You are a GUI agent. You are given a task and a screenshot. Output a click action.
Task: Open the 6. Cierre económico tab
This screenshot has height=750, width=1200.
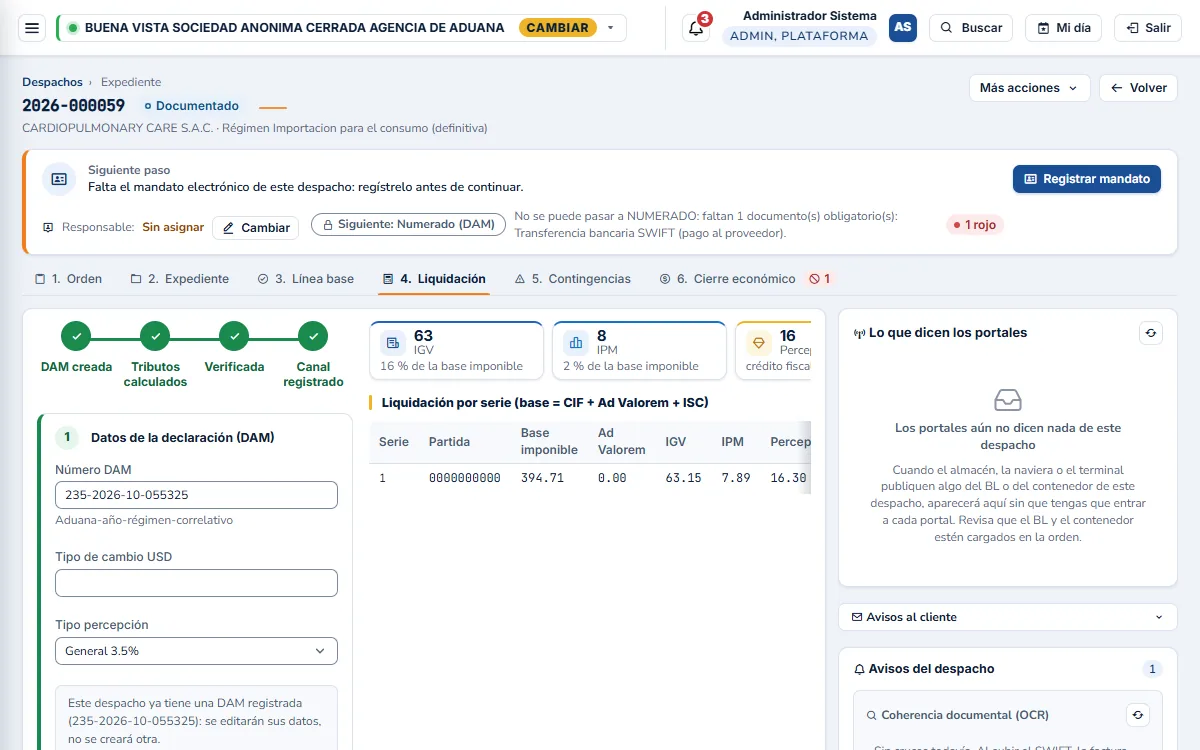pos(745,279)
